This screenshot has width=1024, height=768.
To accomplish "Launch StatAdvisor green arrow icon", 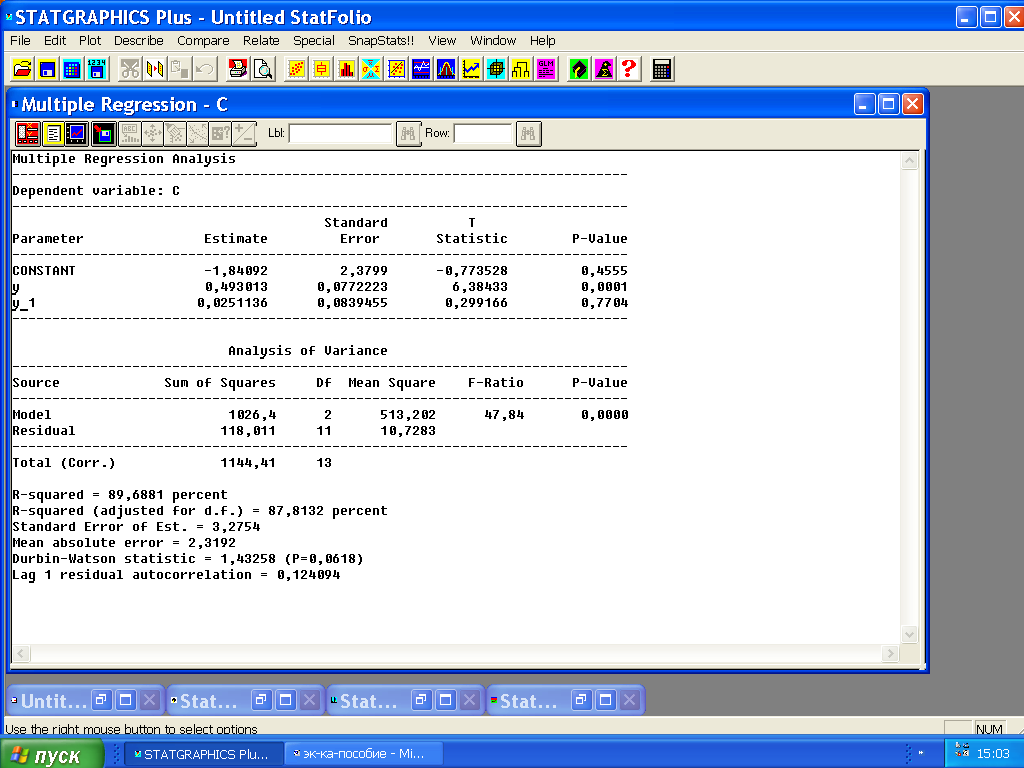I will pos(579,69).
